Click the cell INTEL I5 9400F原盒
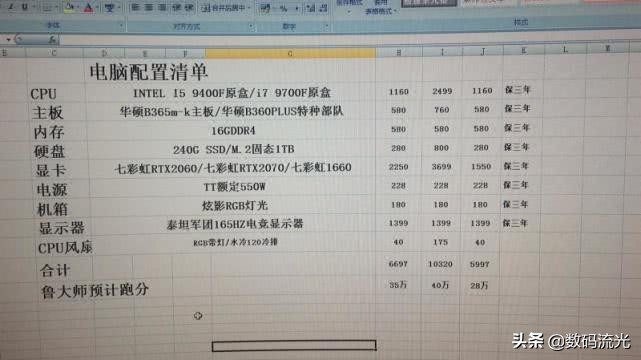 (232, 93)
